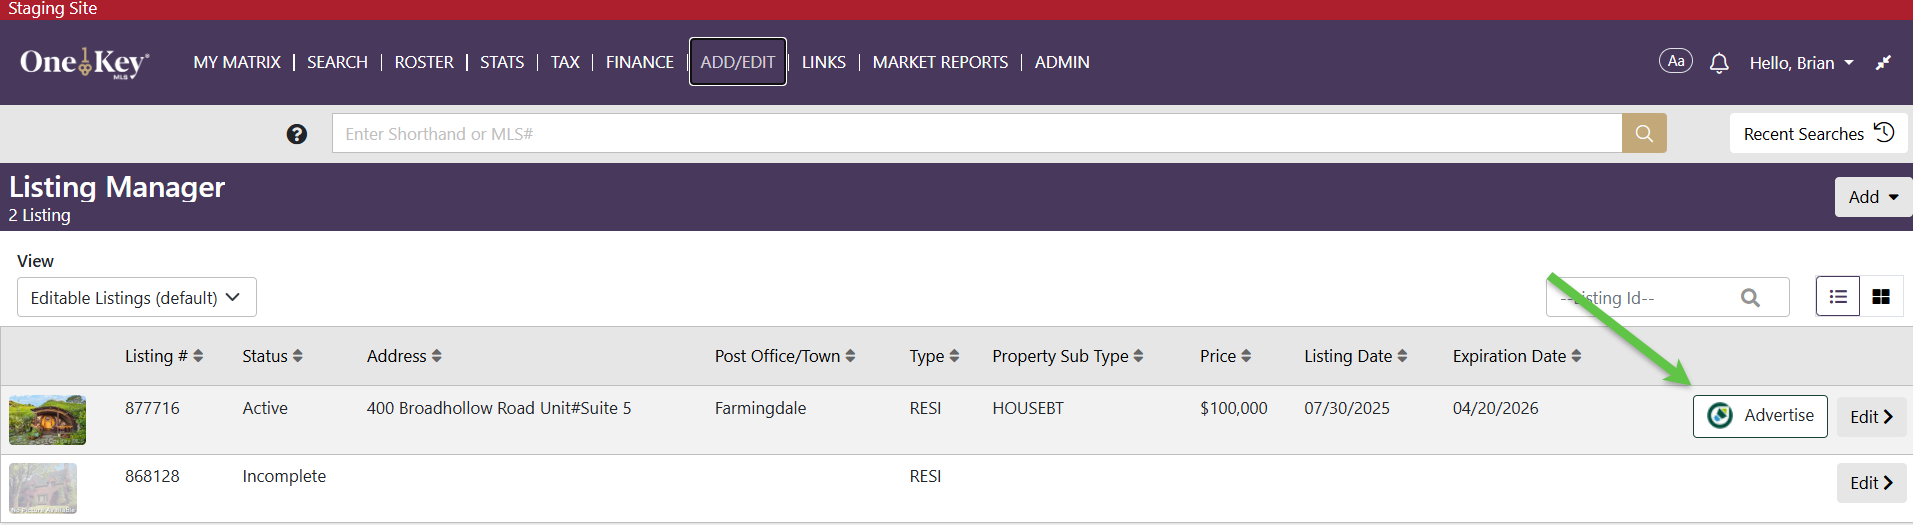This screenshot has height=525, width=1913.
Task: Sort listings by Price column
Action: 1225,356
